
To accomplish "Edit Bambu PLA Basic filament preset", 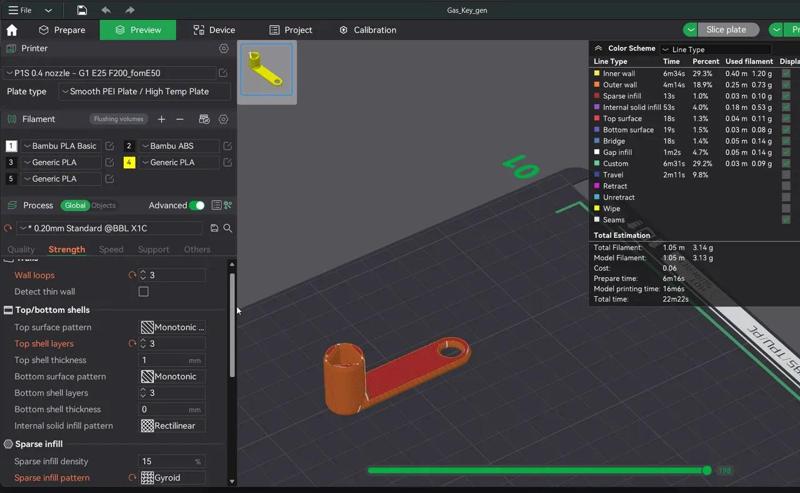I will pyautogui.click(x=110, y=146).
